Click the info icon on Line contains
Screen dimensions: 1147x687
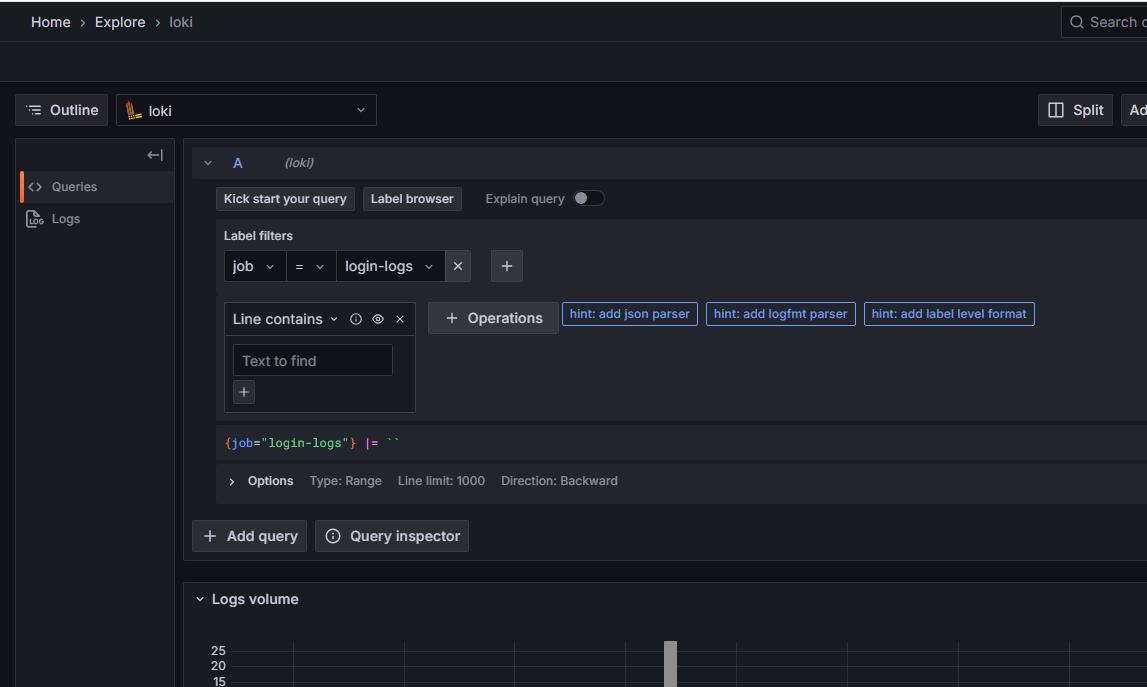click(356, 319)
